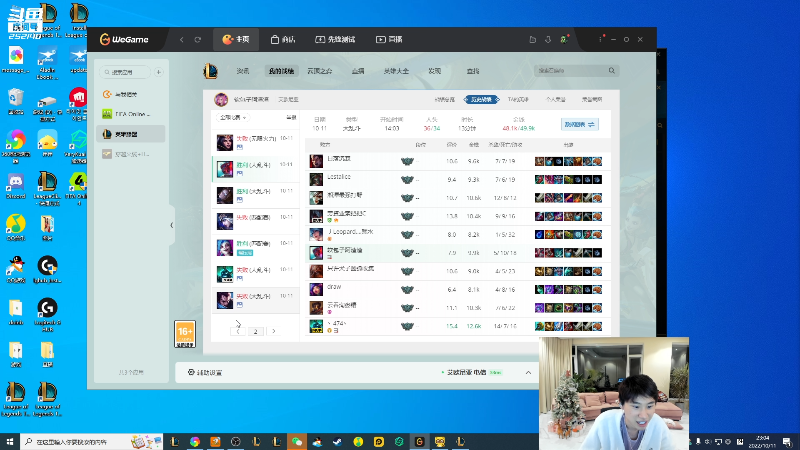Viewport: 800px width, 450px height.
Task: Click the 数据图表 toggle button
Action: pyautogui.click(x=580, y=124)
